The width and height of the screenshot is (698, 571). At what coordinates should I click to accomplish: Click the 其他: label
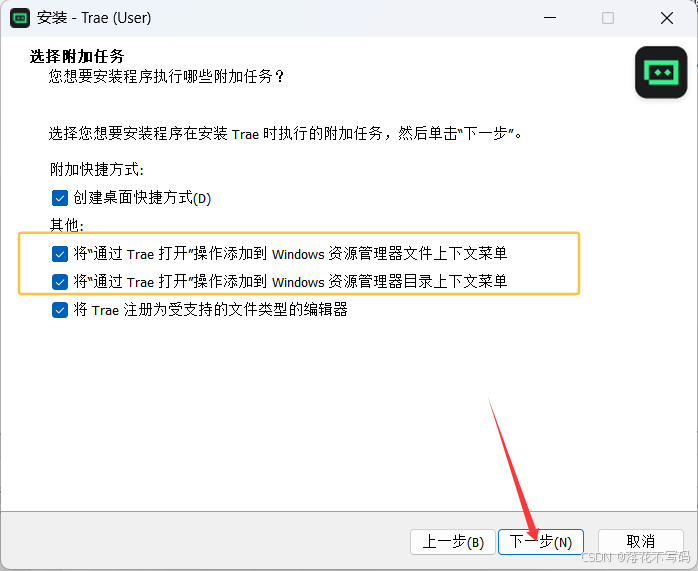pos(67,225)
